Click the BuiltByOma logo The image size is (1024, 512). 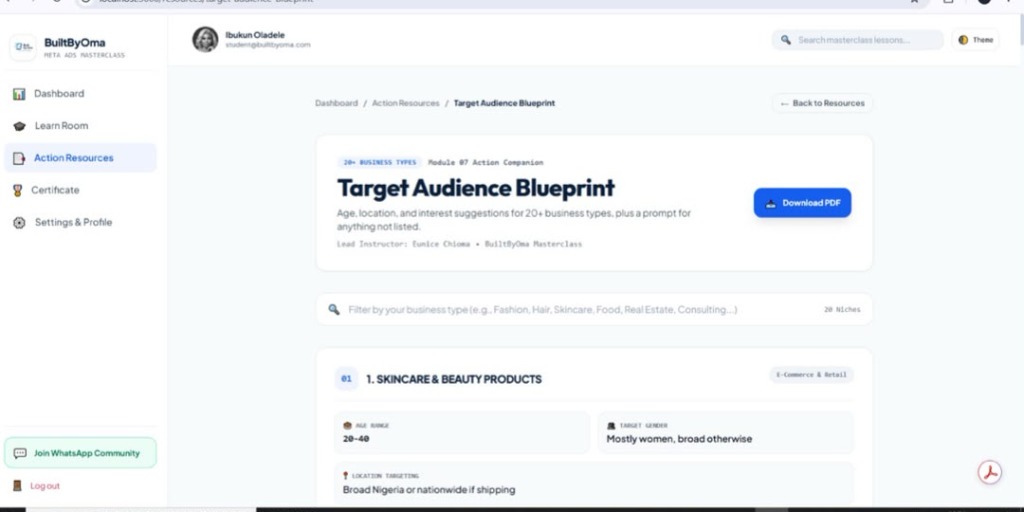point(24,47)
